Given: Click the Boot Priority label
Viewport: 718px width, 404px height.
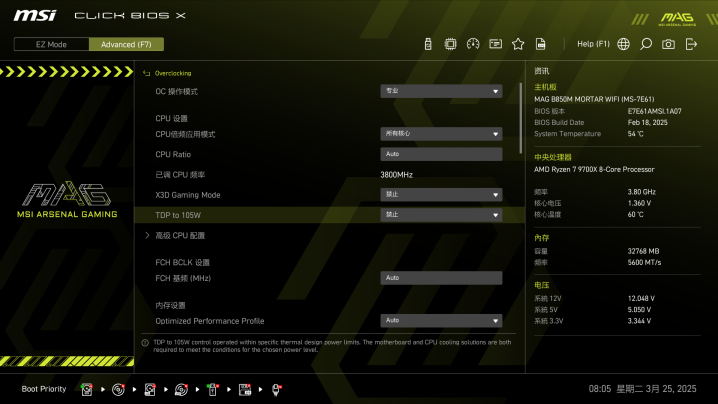Looking at the screenshot, I should 44,389.
